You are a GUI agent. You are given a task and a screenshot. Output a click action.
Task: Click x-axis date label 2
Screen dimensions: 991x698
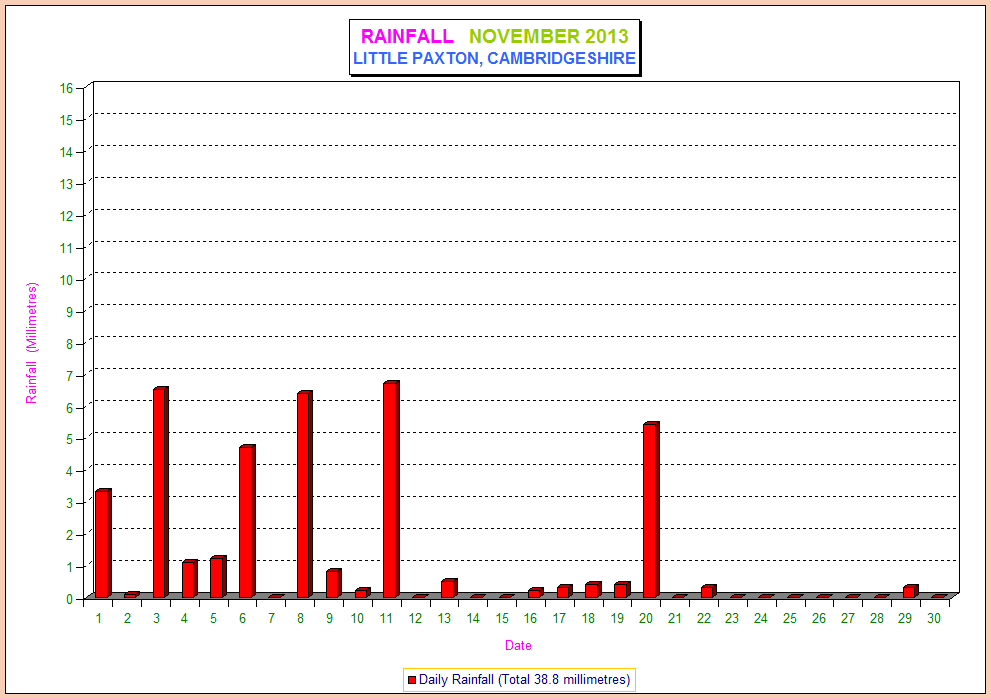pyautogui.click(x=128, y=618)
